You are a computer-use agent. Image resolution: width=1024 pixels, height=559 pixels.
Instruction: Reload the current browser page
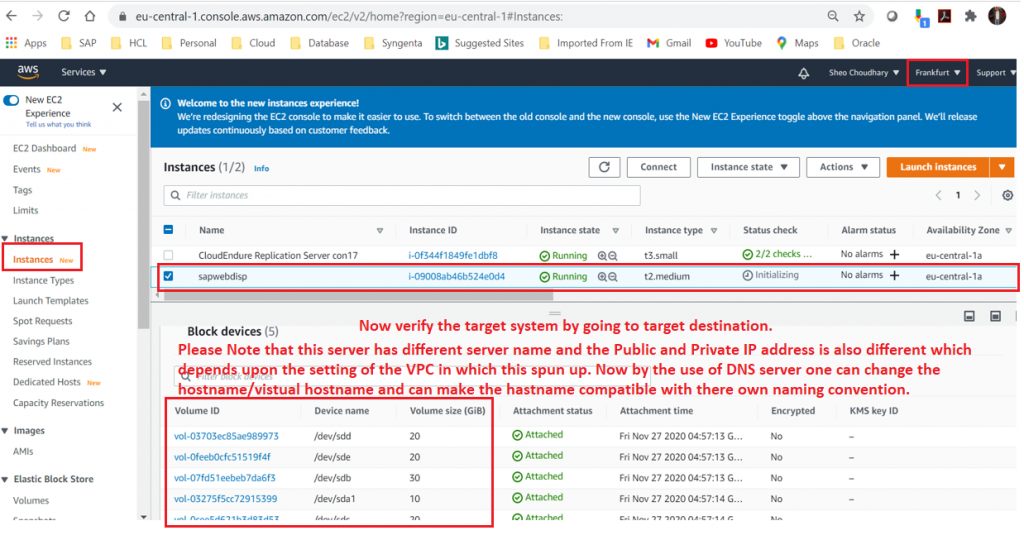click(63, 16)
